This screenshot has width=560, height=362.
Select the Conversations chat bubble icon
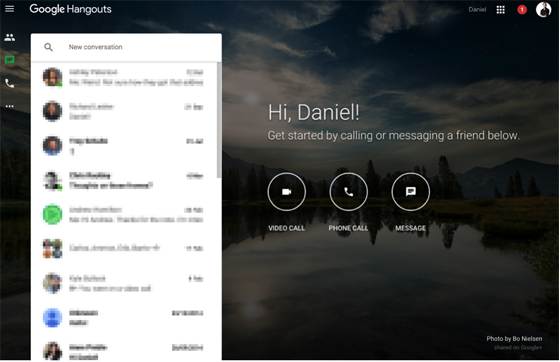click(10, 60)
